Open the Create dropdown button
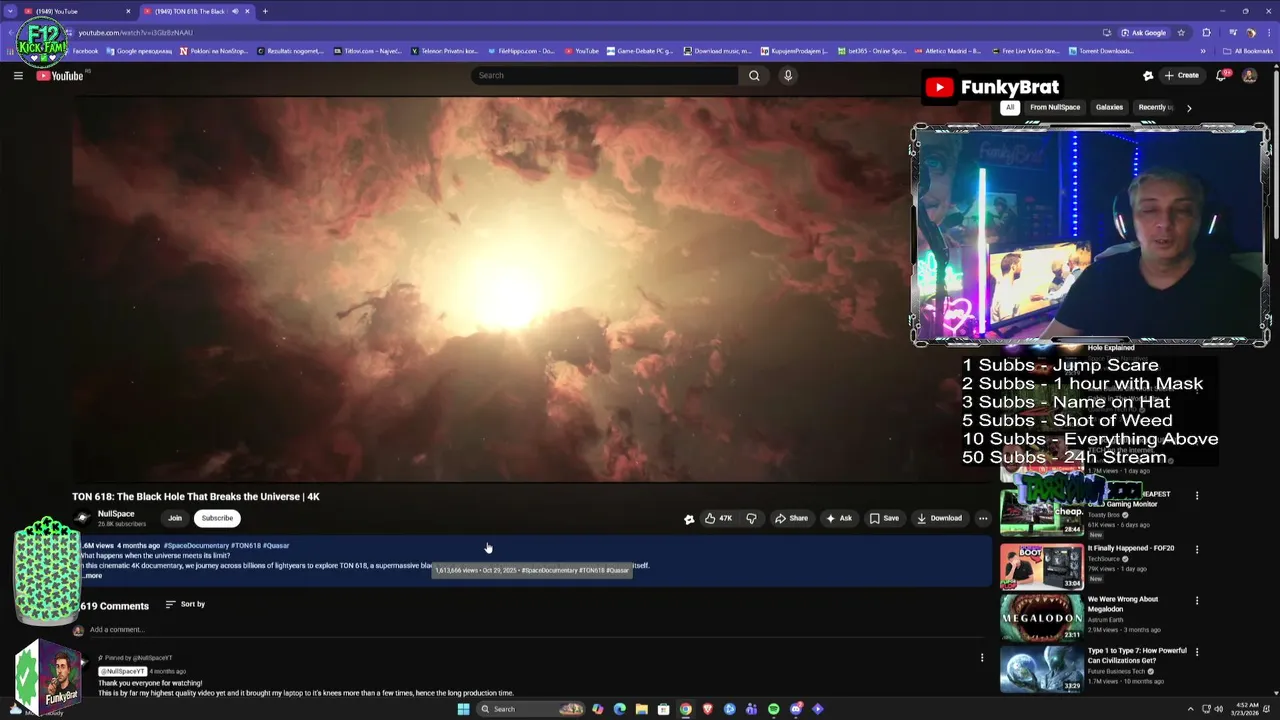This screenshot has width=1280, height=720. [1181, 75]
